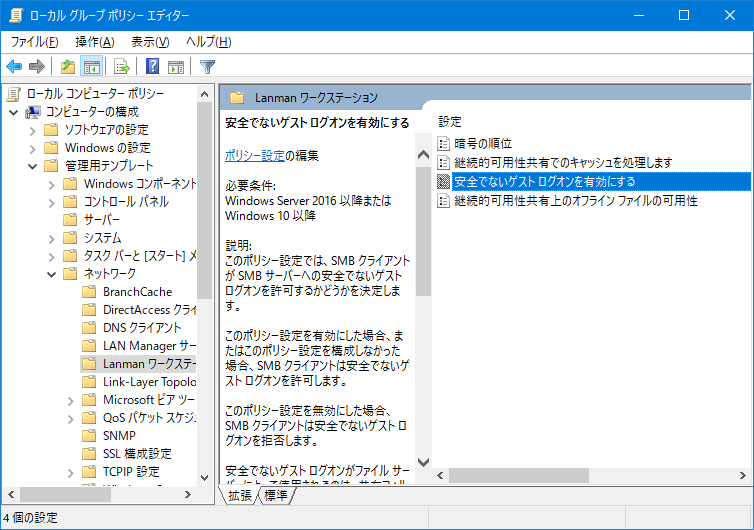Click the コンピューターの構成 computer icon
754x530 pixels.
33,112
